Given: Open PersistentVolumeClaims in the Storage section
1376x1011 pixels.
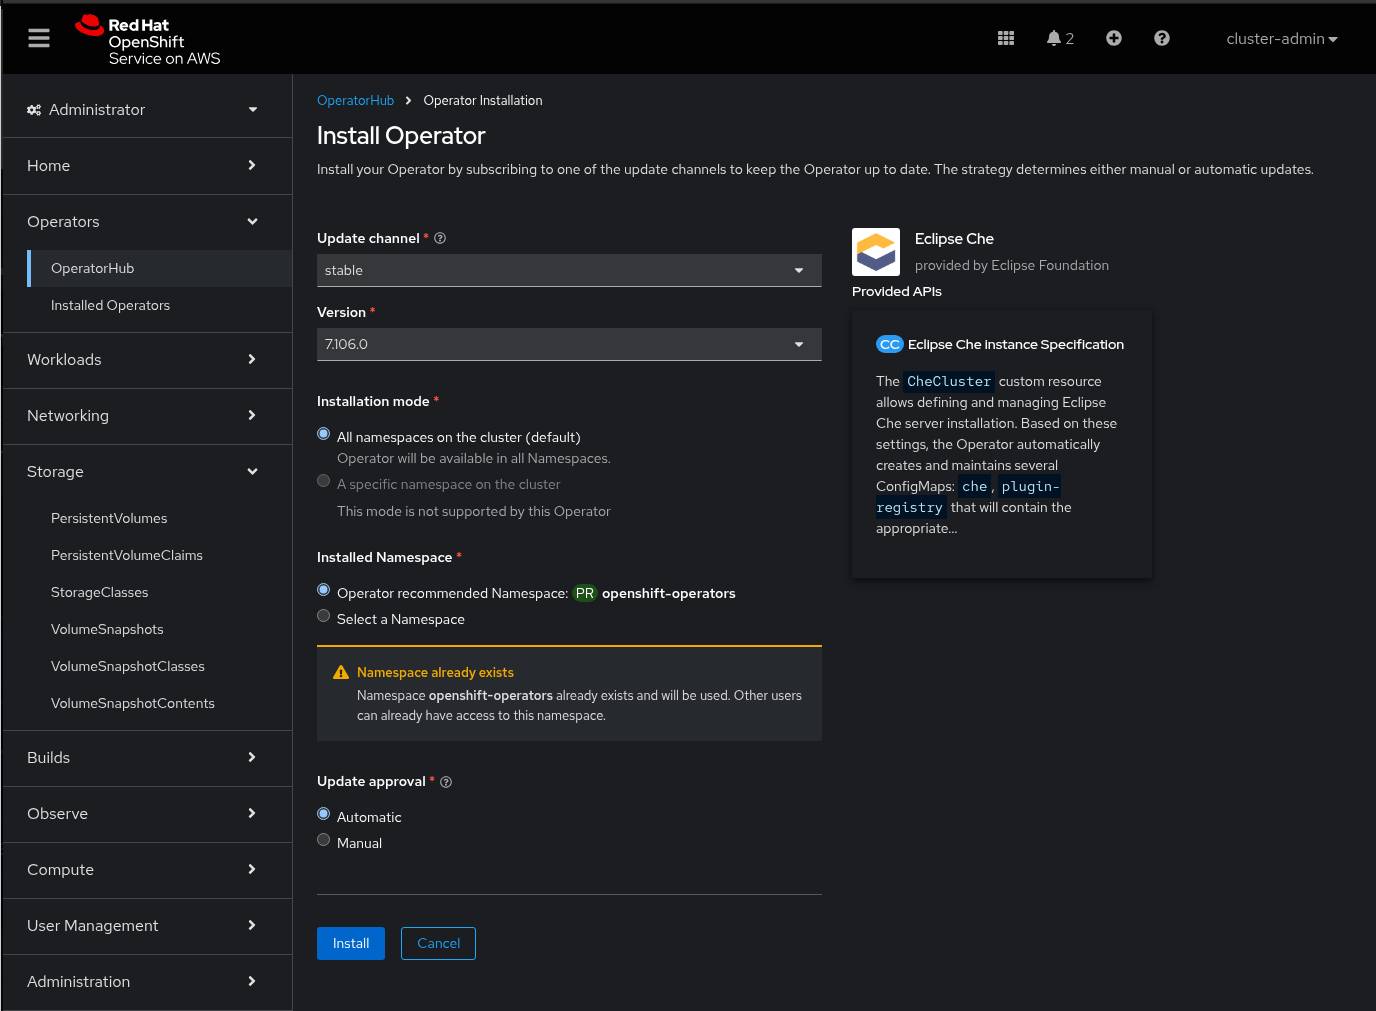Looking at the screenshot, I should (x=126, y=555).
